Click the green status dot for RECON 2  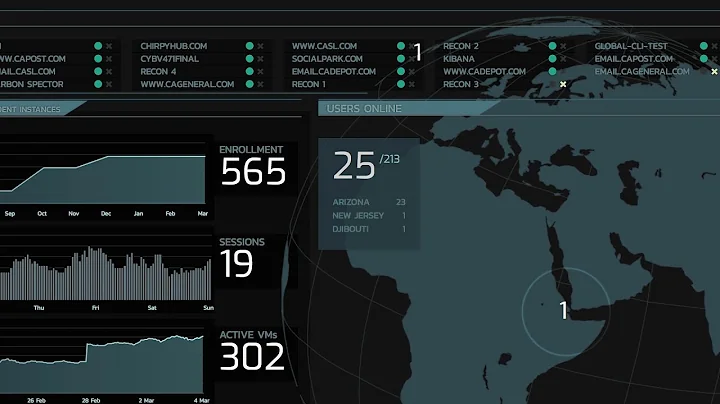552,46
